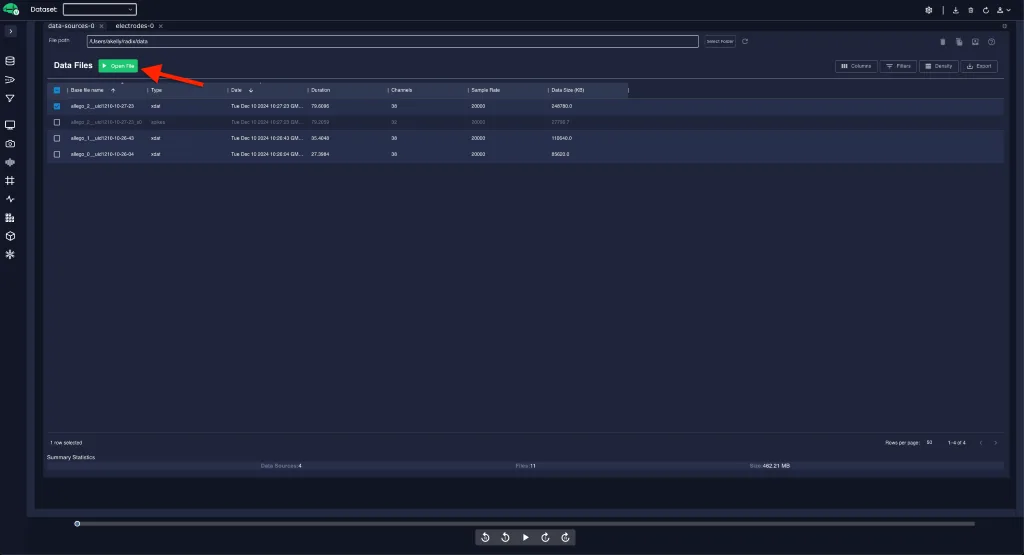Open the Columns options

pos(856,66)
